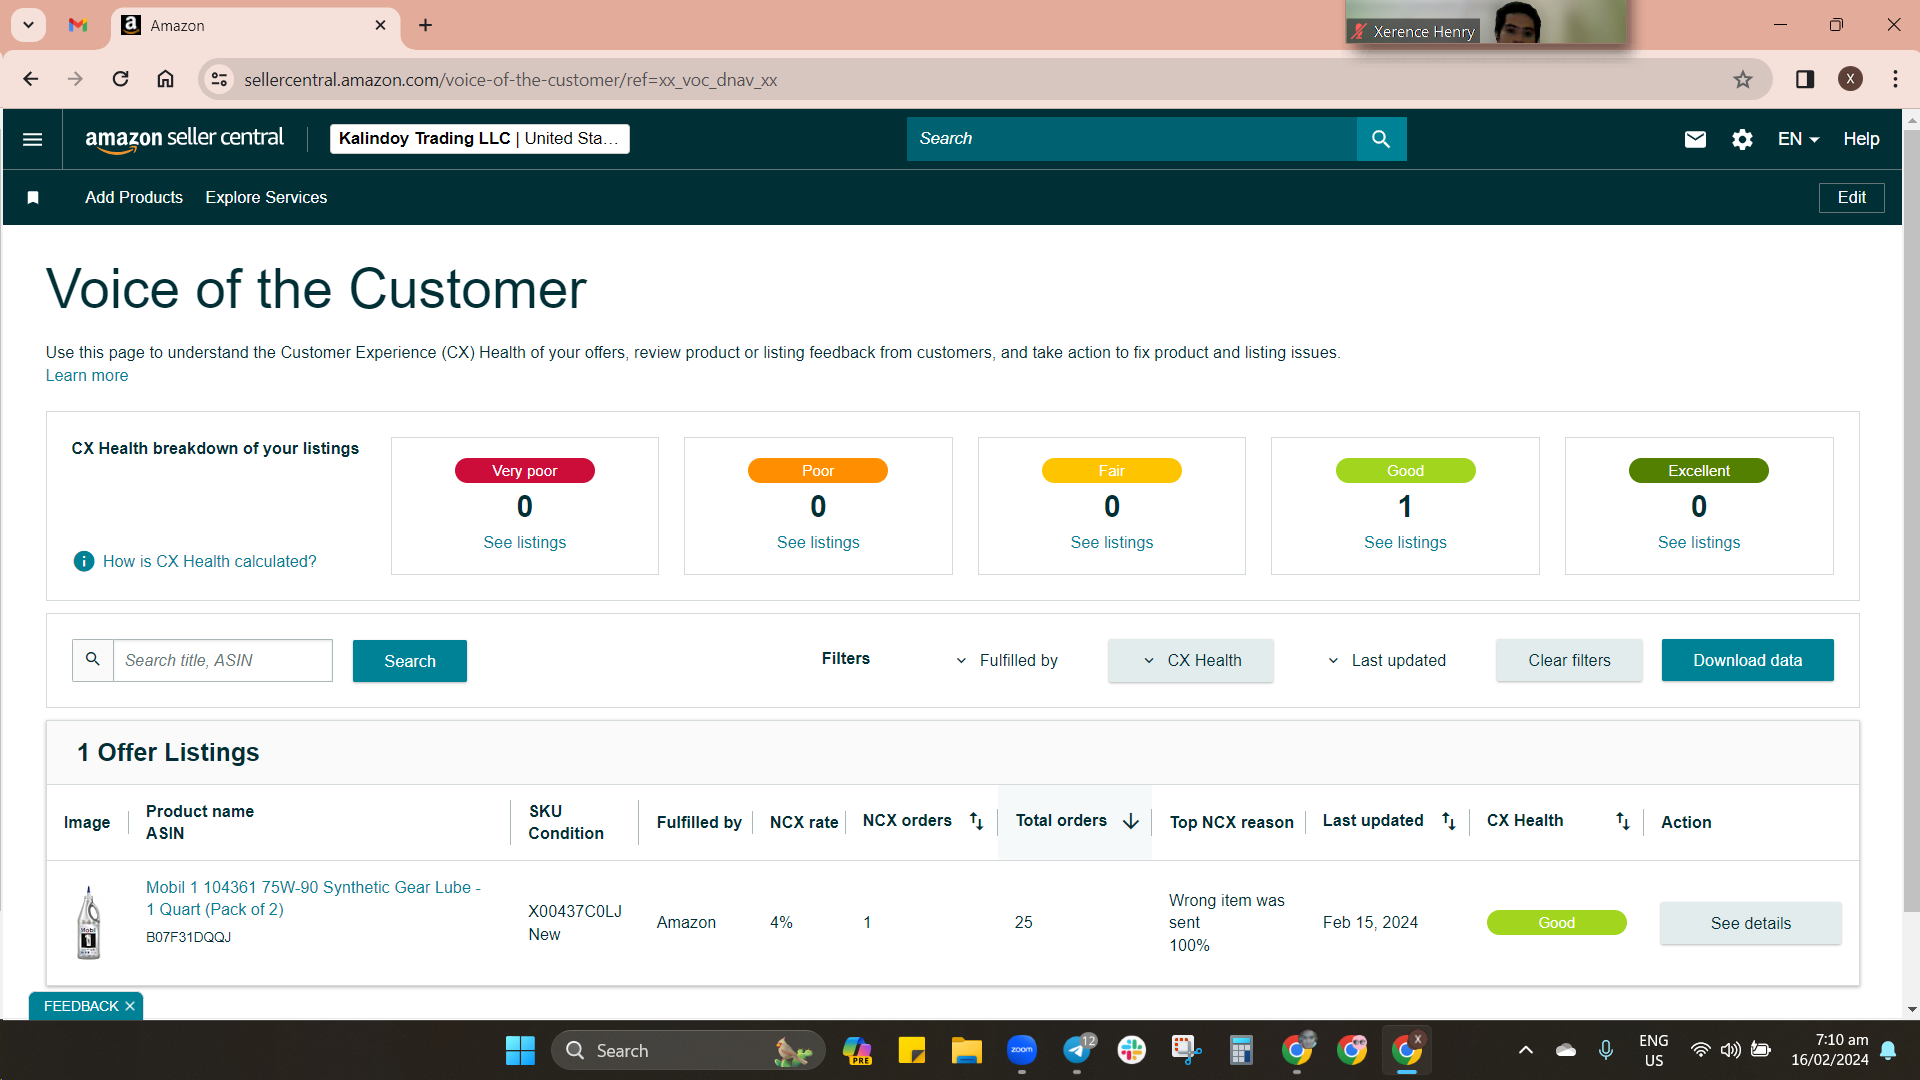Viewport: 1920px width, 1080px height.
Task: See listings under Good
Action: (x=1405, y=542)
